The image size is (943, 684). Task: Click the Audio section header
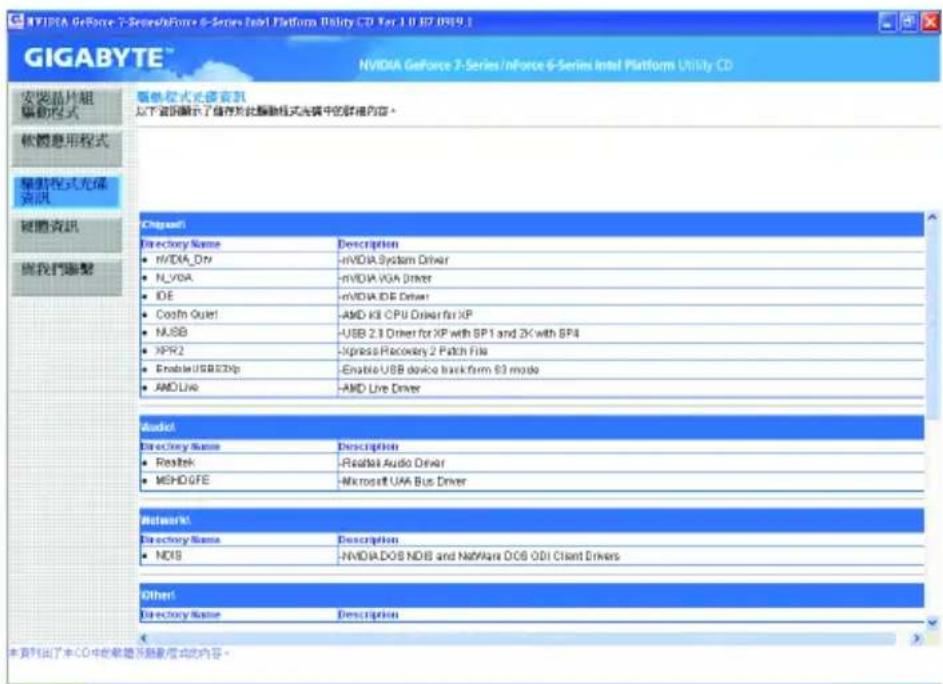pos(532,427)
